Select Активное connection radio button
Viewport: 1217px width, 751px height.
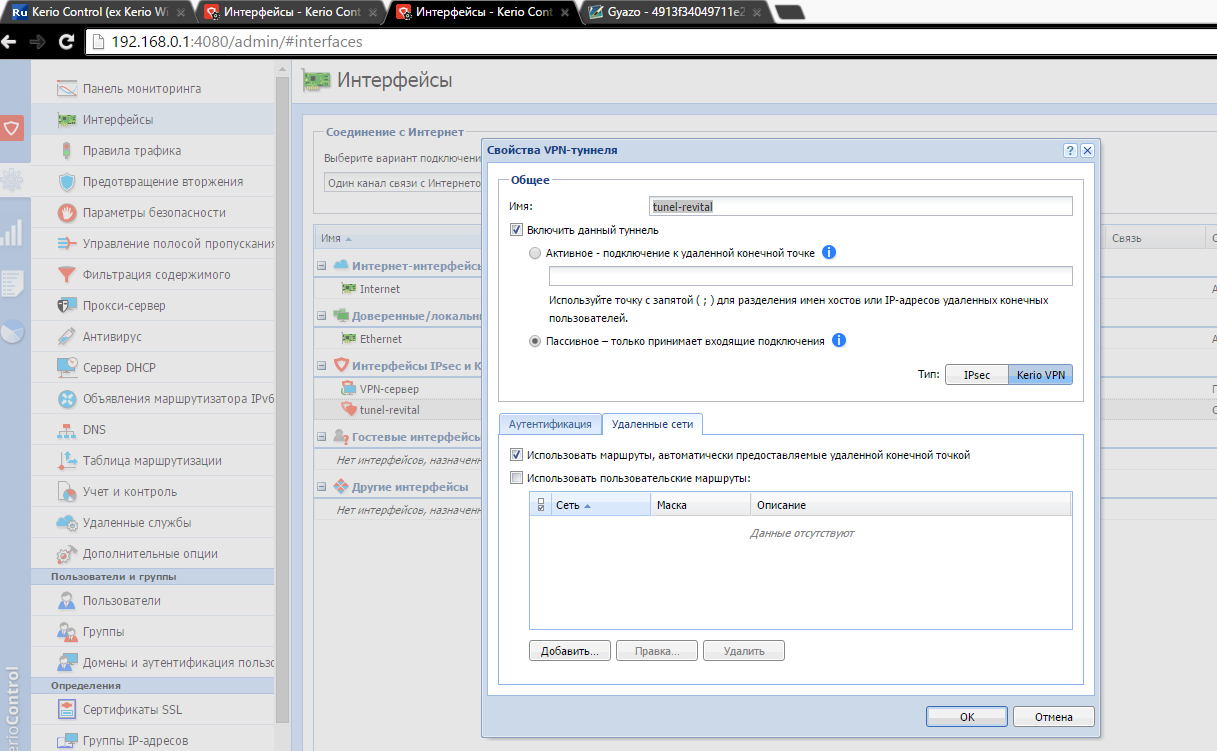click(x=536, y=254)
